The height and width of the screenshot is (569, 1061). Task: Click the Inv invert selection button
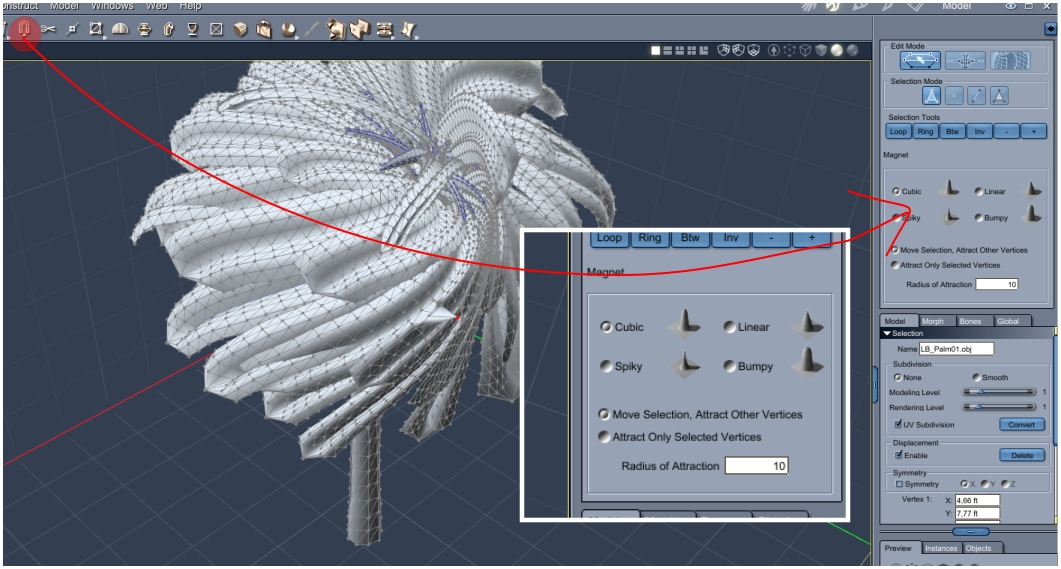979,131
